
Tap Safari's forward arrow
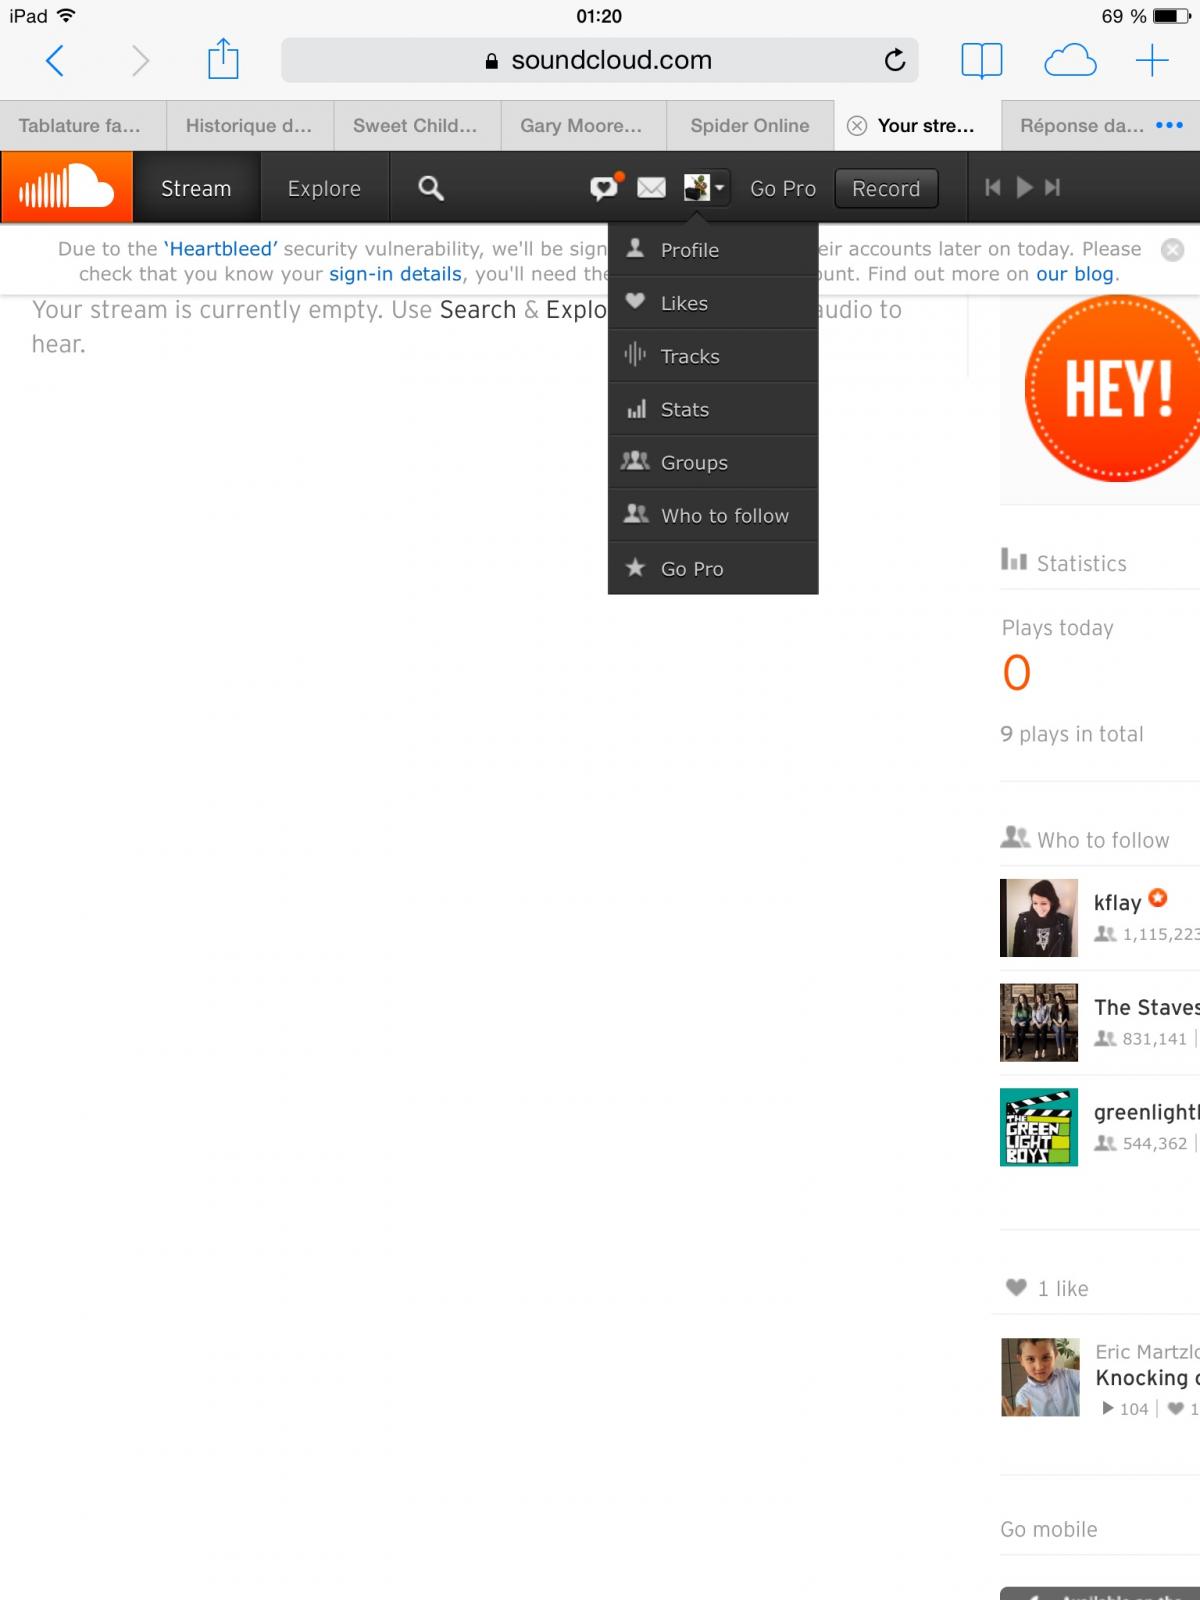coord(141,61)
